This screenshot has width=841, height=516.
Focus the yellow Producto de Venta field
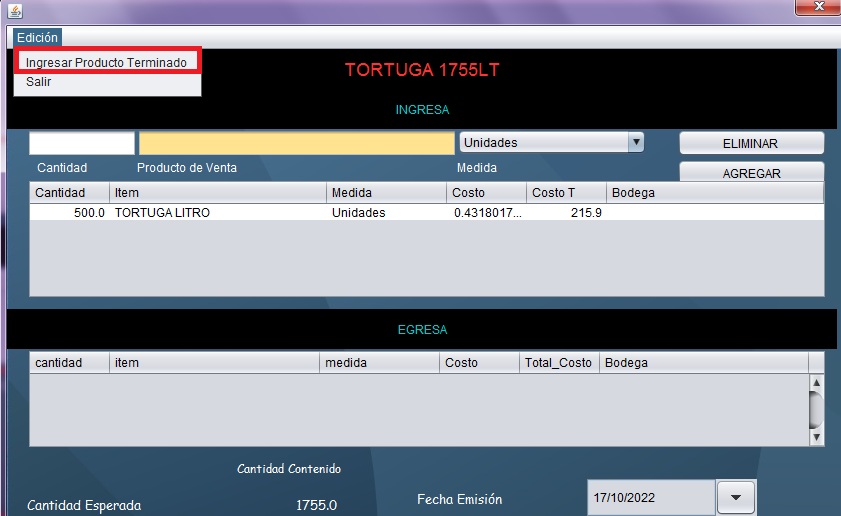(296, 143)
